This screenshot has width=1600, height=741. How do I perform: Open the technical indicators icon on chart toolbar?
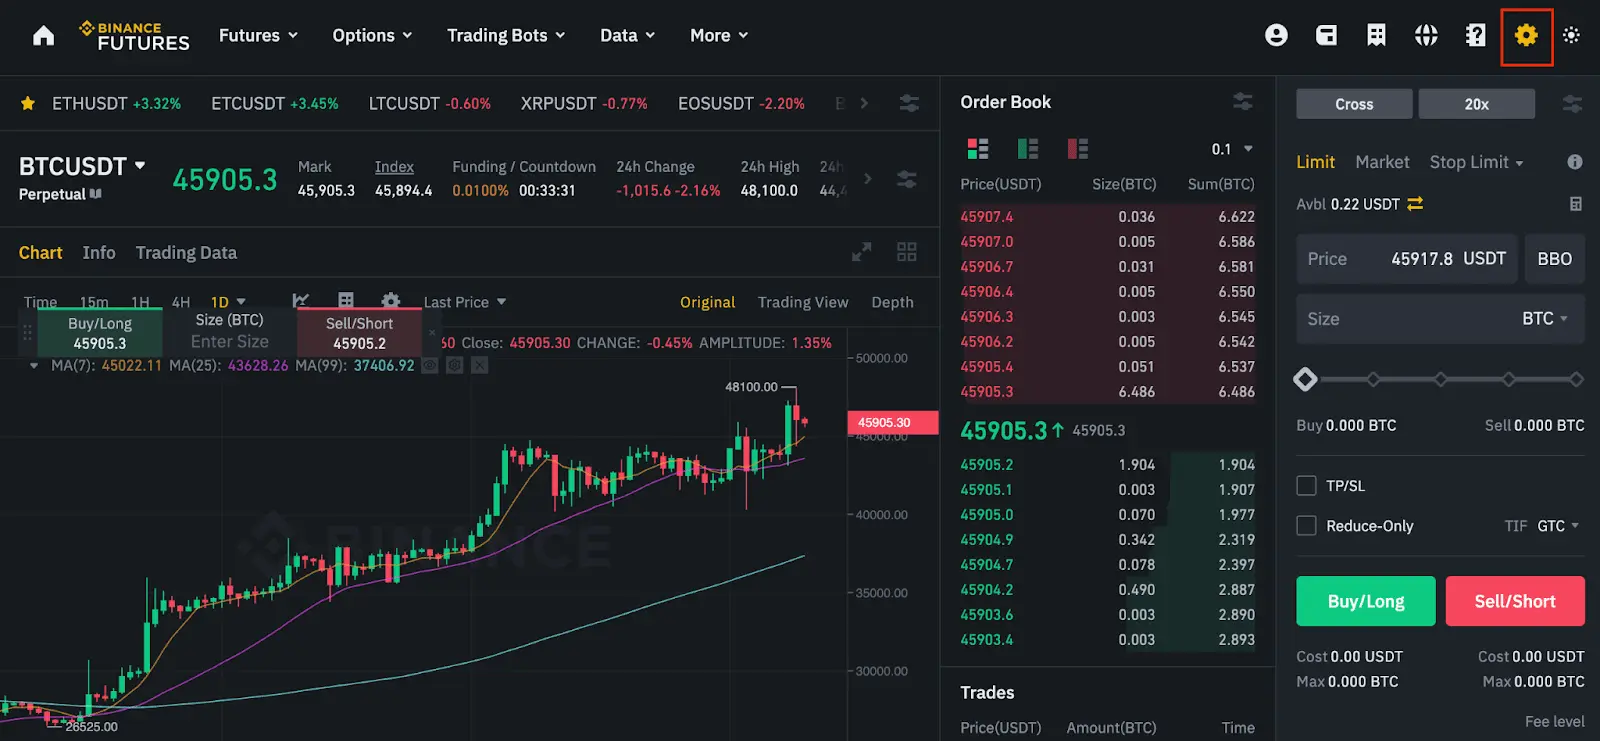point(301,301)
